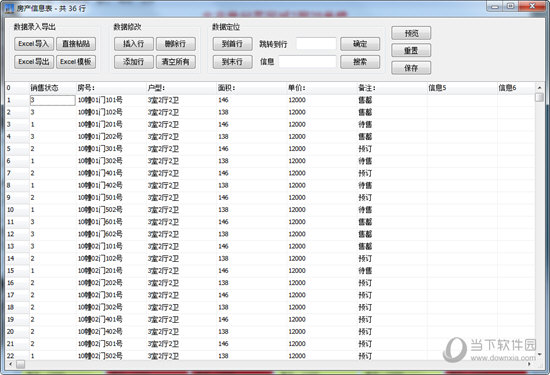This screenshot has width=550, height=375.
Task: Click row number 12 header
Action: [x=17, y=234]
